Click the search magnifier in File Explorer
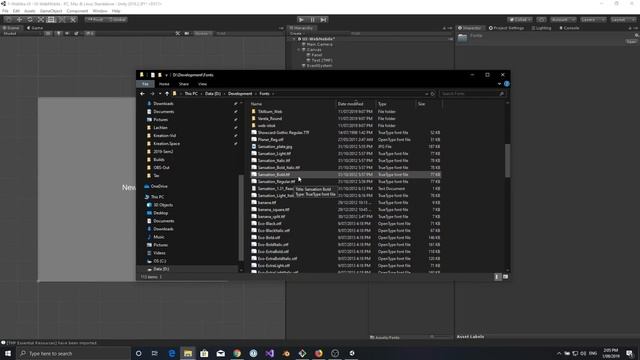The width and height of the screenshot is (640, 360). [501, 94]
